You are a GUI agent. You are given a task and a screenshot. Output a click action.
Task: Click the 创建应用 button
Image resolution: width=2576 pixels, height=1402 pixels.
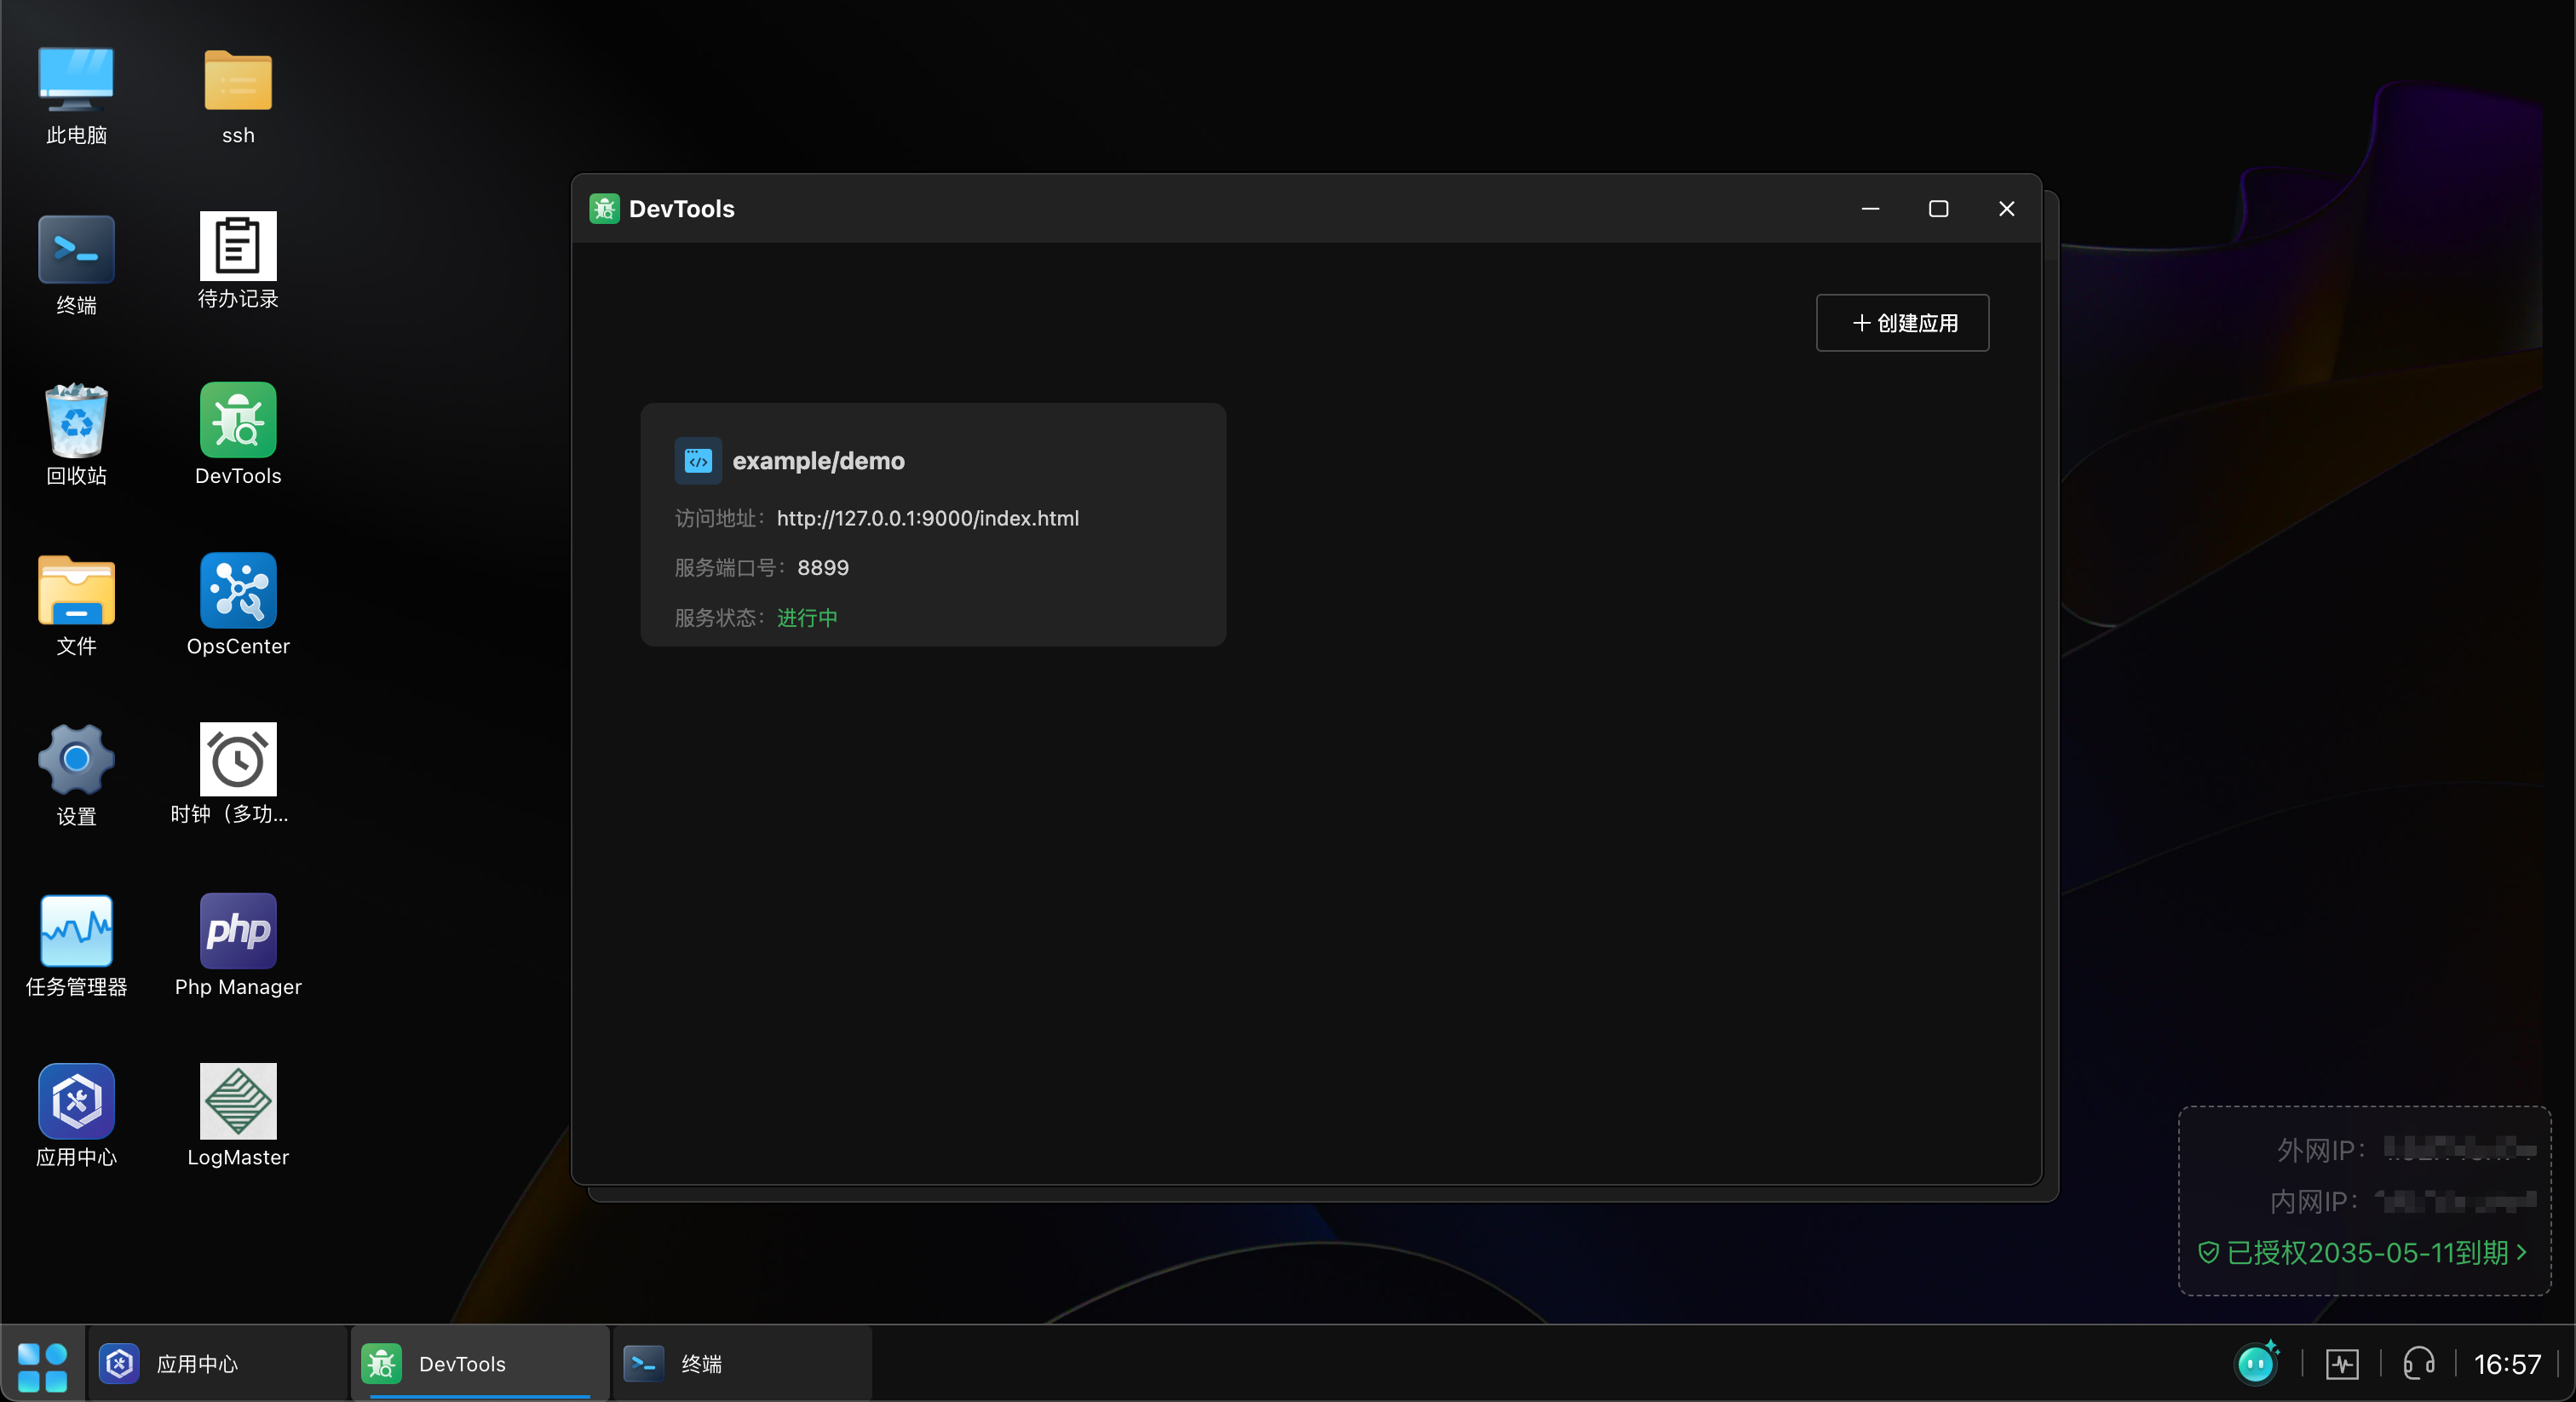point(1902,323)
